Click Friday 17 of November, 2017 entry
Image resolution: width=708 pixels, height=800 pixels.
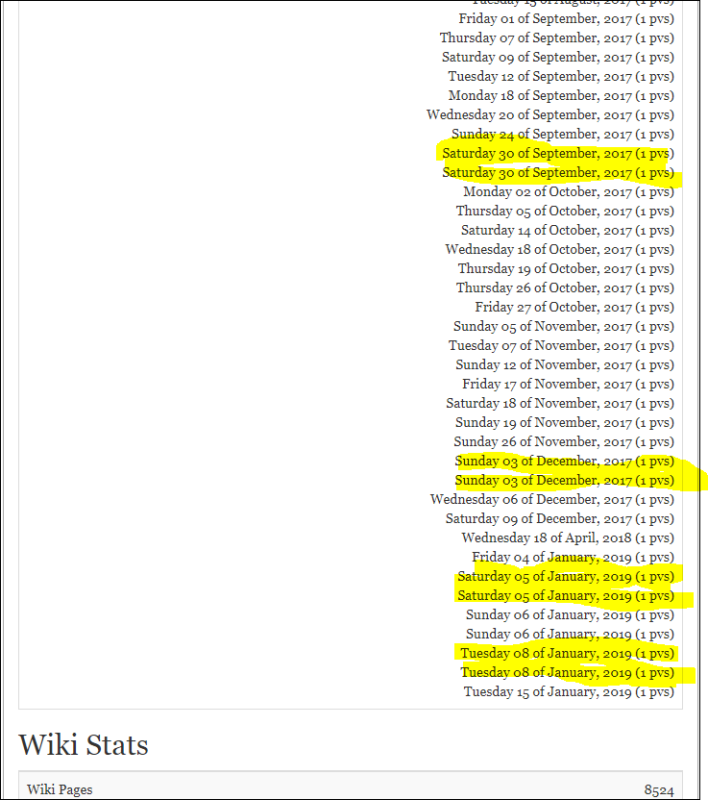point(568,384)
